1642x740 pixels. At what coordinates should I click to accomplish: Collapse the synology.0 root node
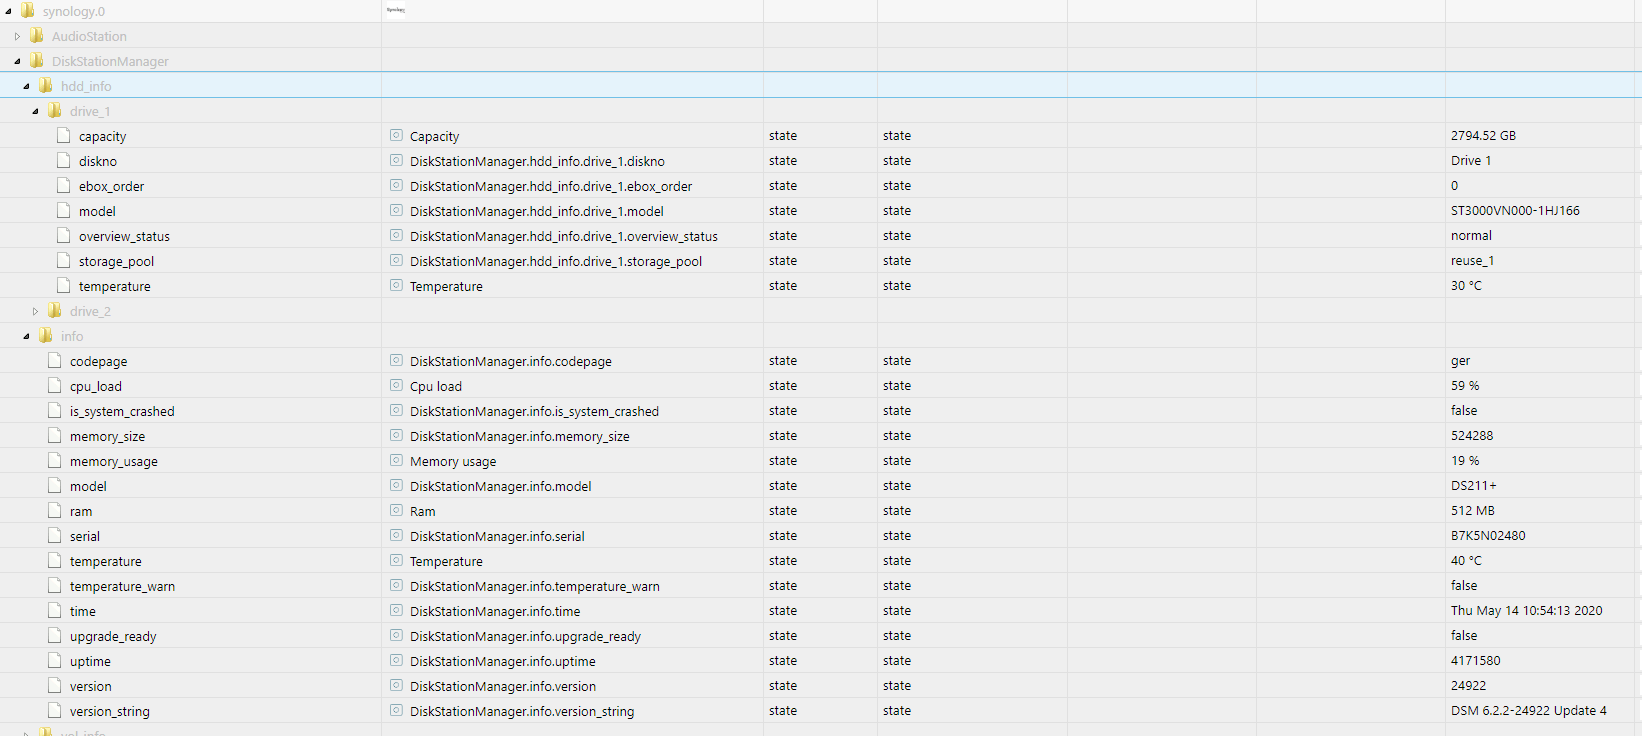pyautogui.click(x=8, y=11)
